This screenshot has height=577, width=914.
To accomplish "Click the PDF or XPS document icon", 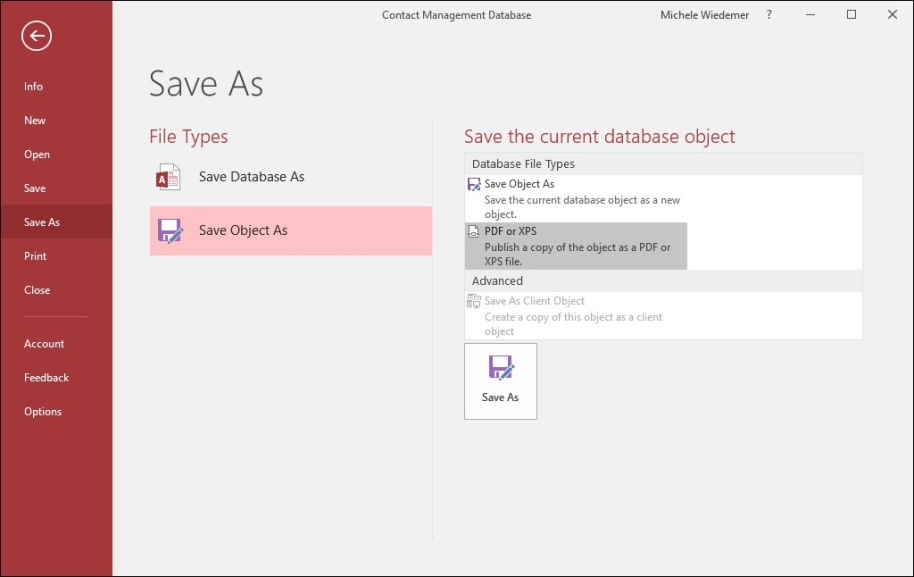I will click(474, 231).
